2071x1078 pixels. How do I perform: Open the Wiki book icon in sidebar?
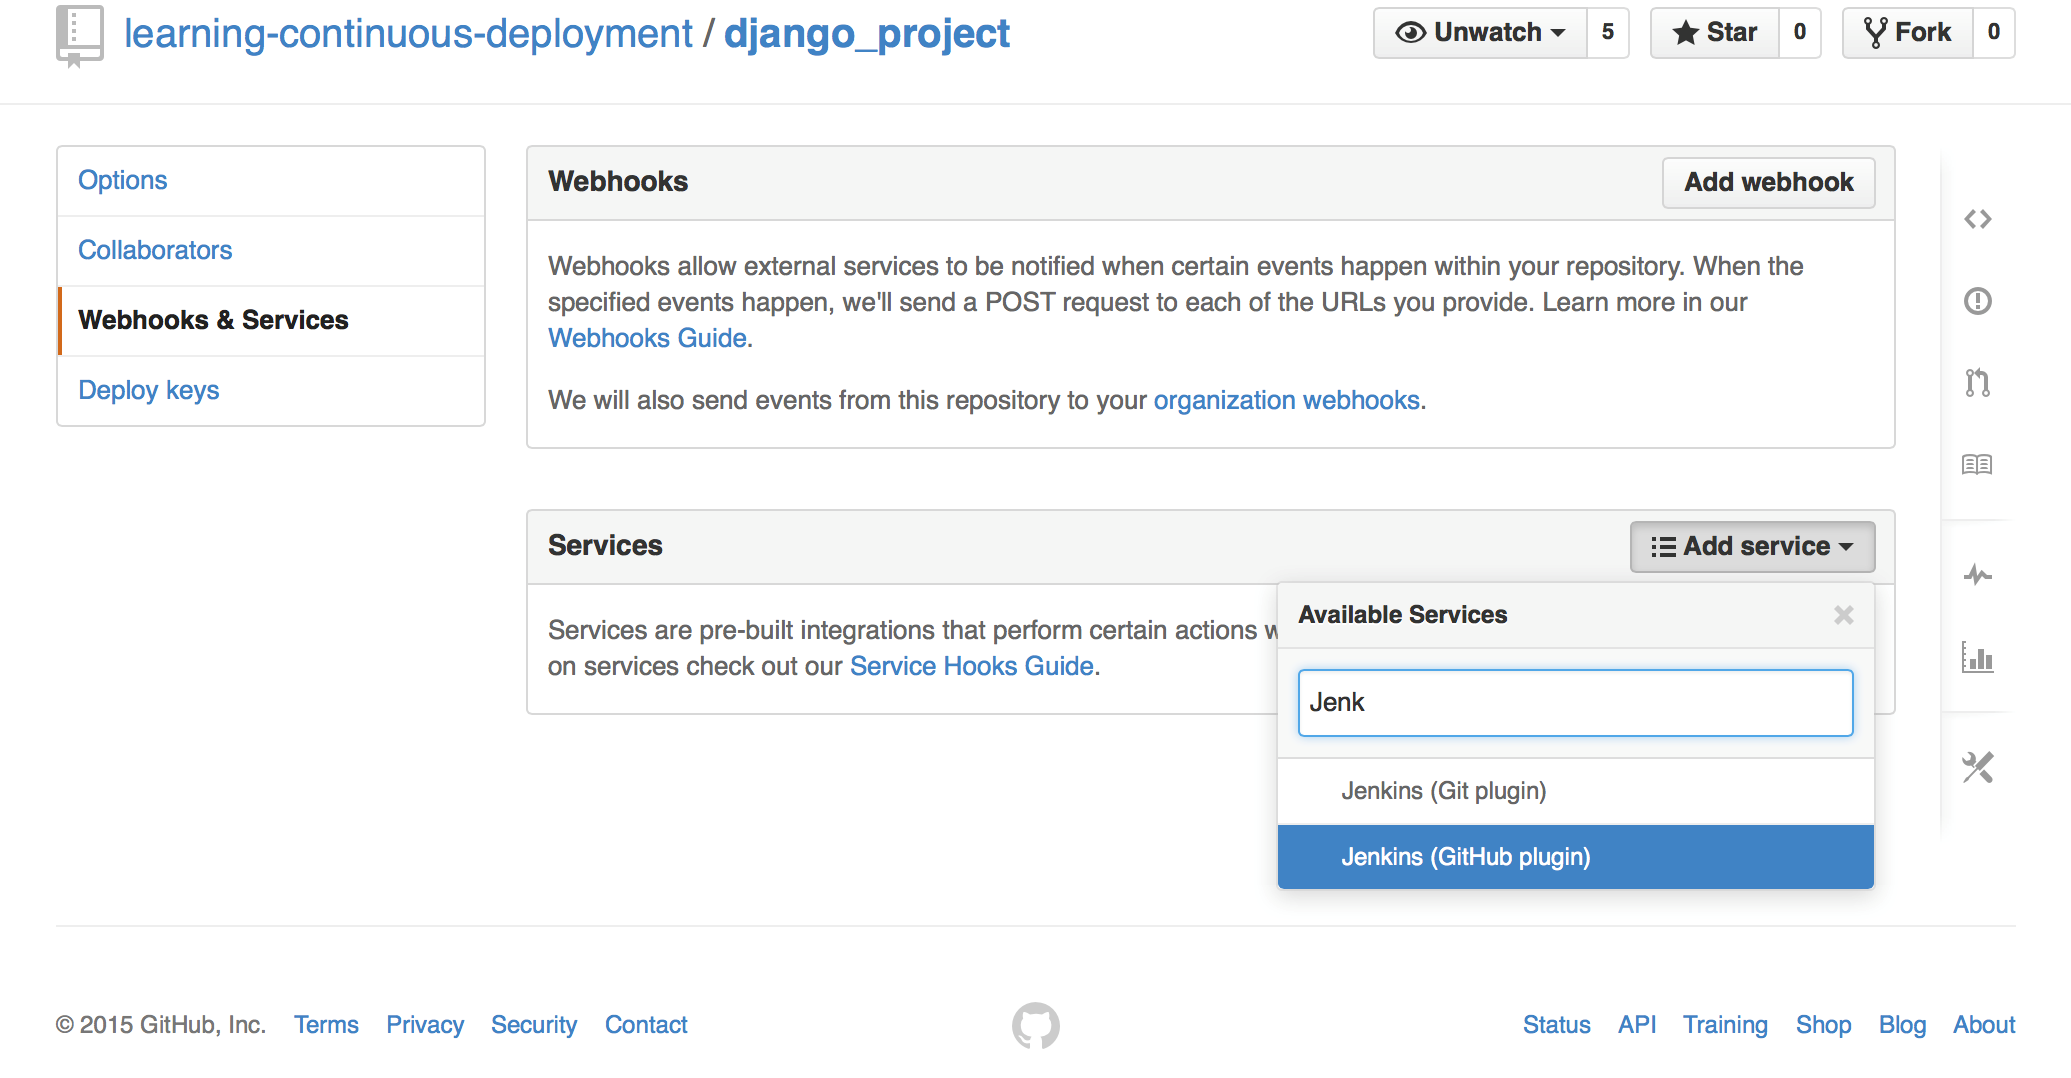(x=1977, y=465)
